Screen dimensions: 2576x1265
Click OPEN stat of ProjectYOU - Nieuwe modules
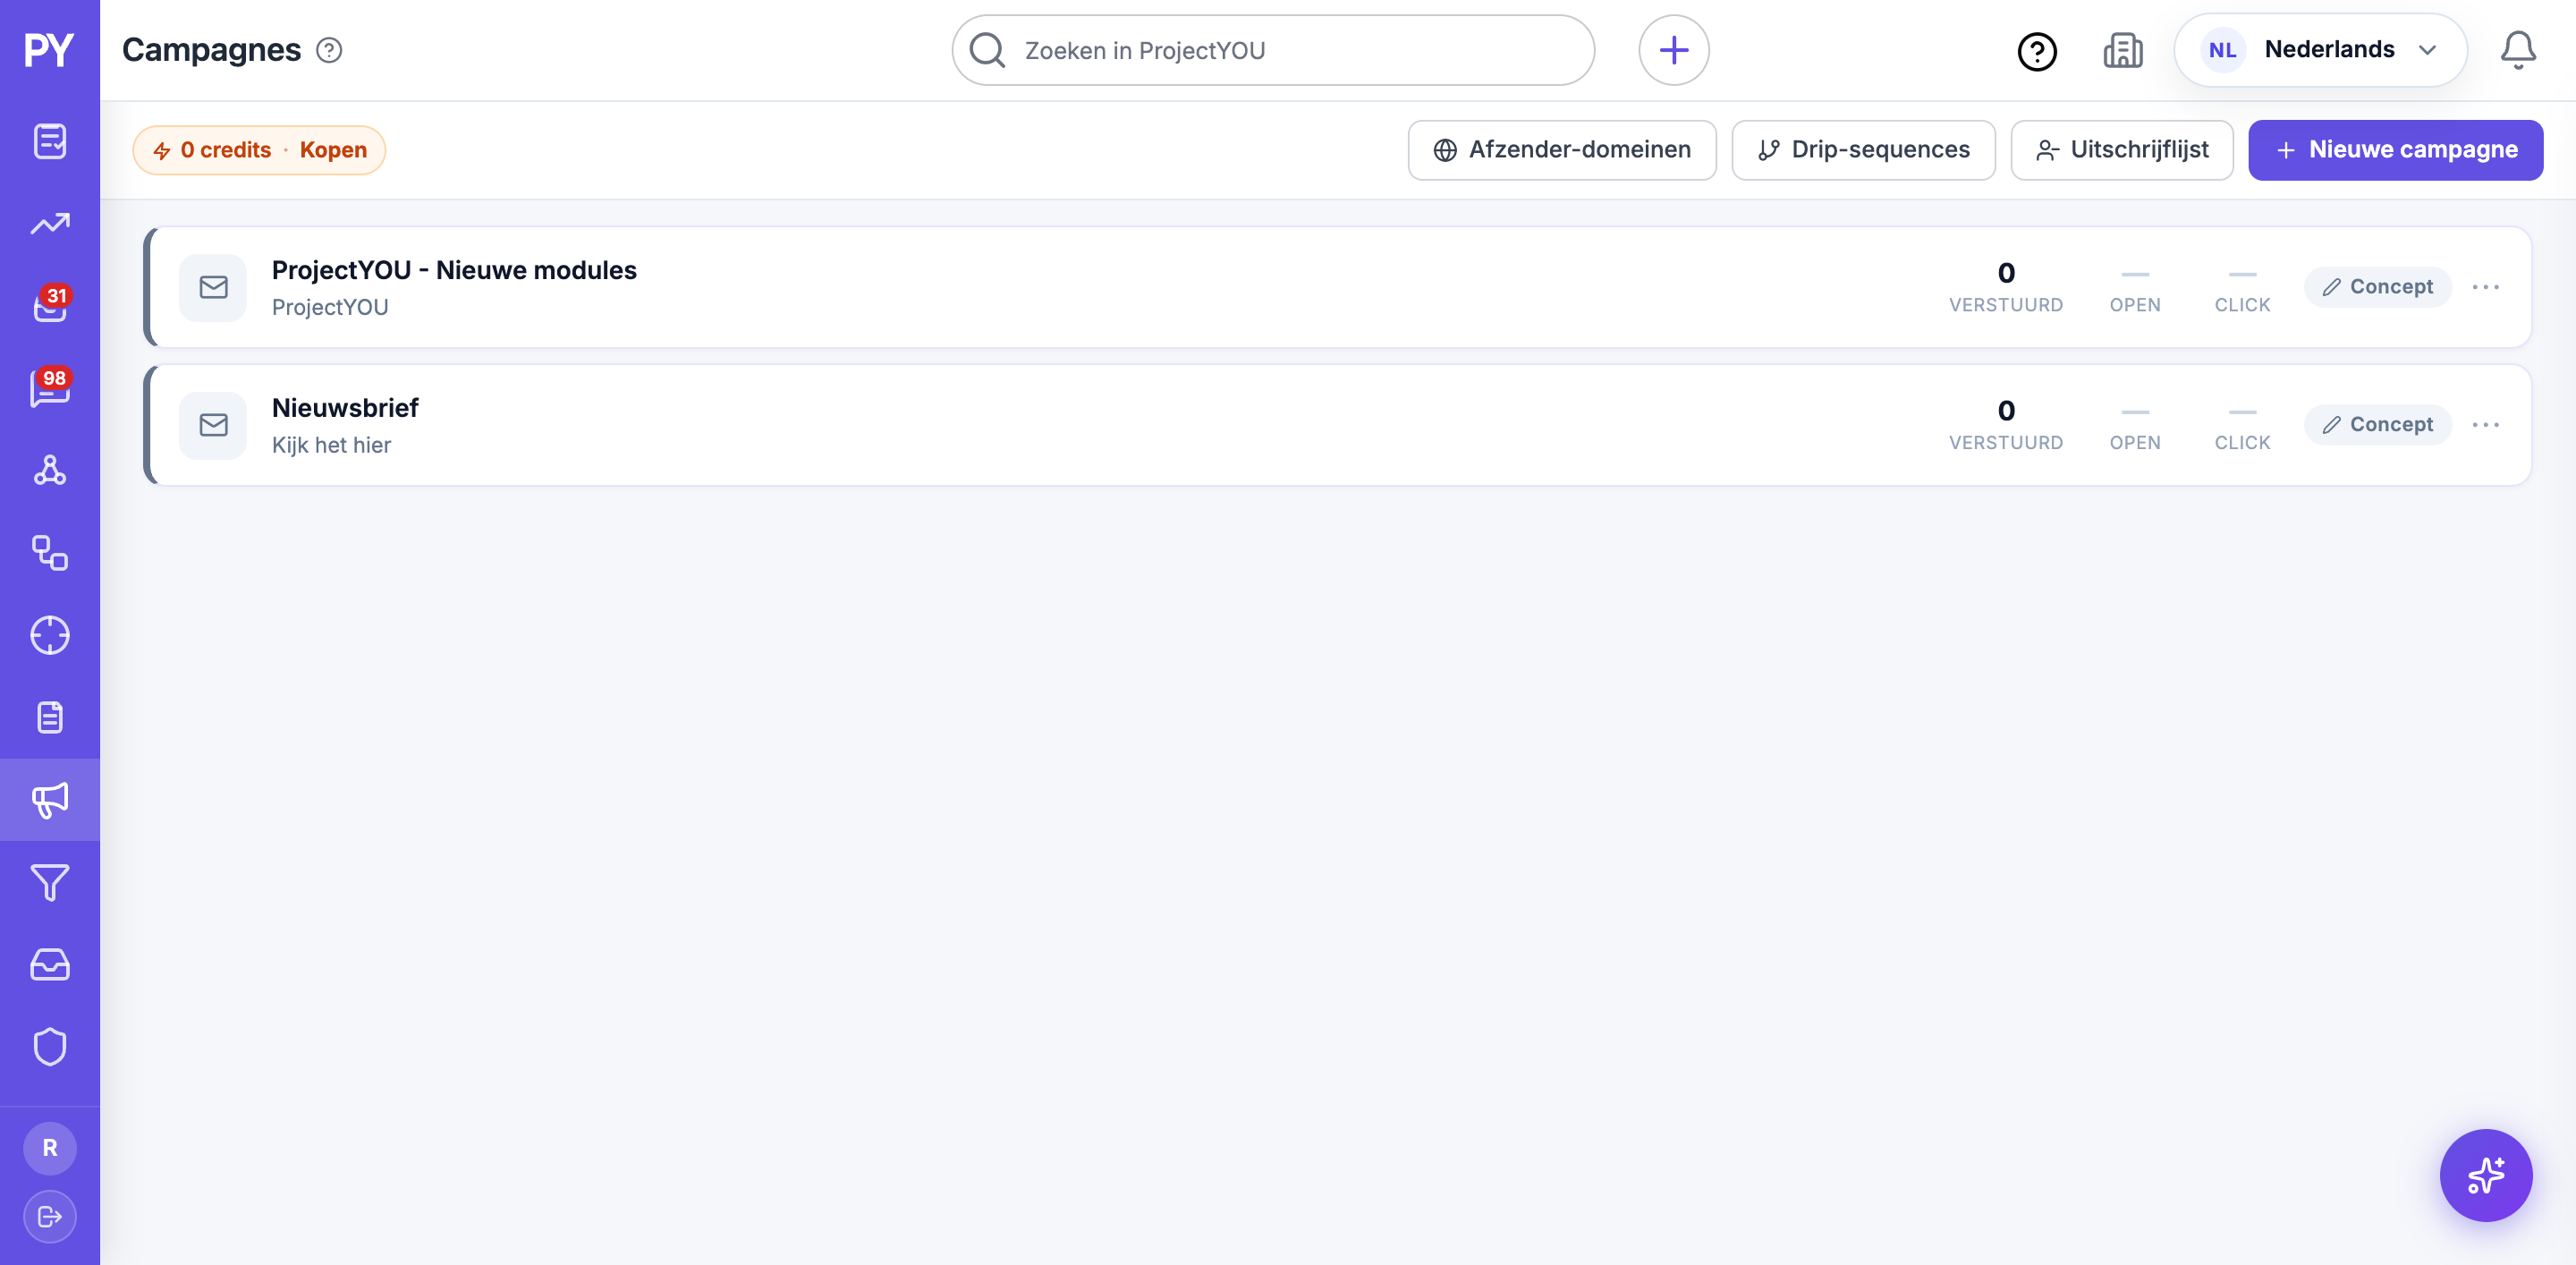coord(2135,290)
